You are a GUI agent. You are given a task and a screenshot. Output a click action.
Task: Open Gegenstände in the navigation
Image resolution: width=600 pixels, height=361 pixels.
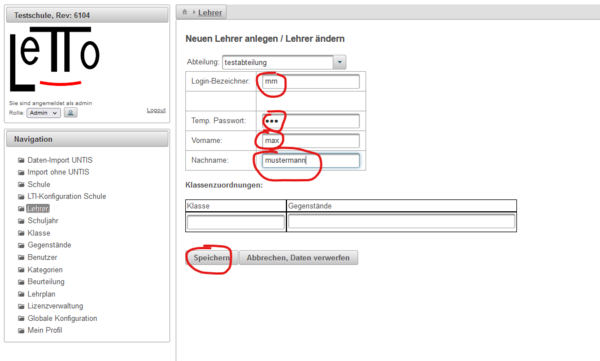[x=49, y=245]
